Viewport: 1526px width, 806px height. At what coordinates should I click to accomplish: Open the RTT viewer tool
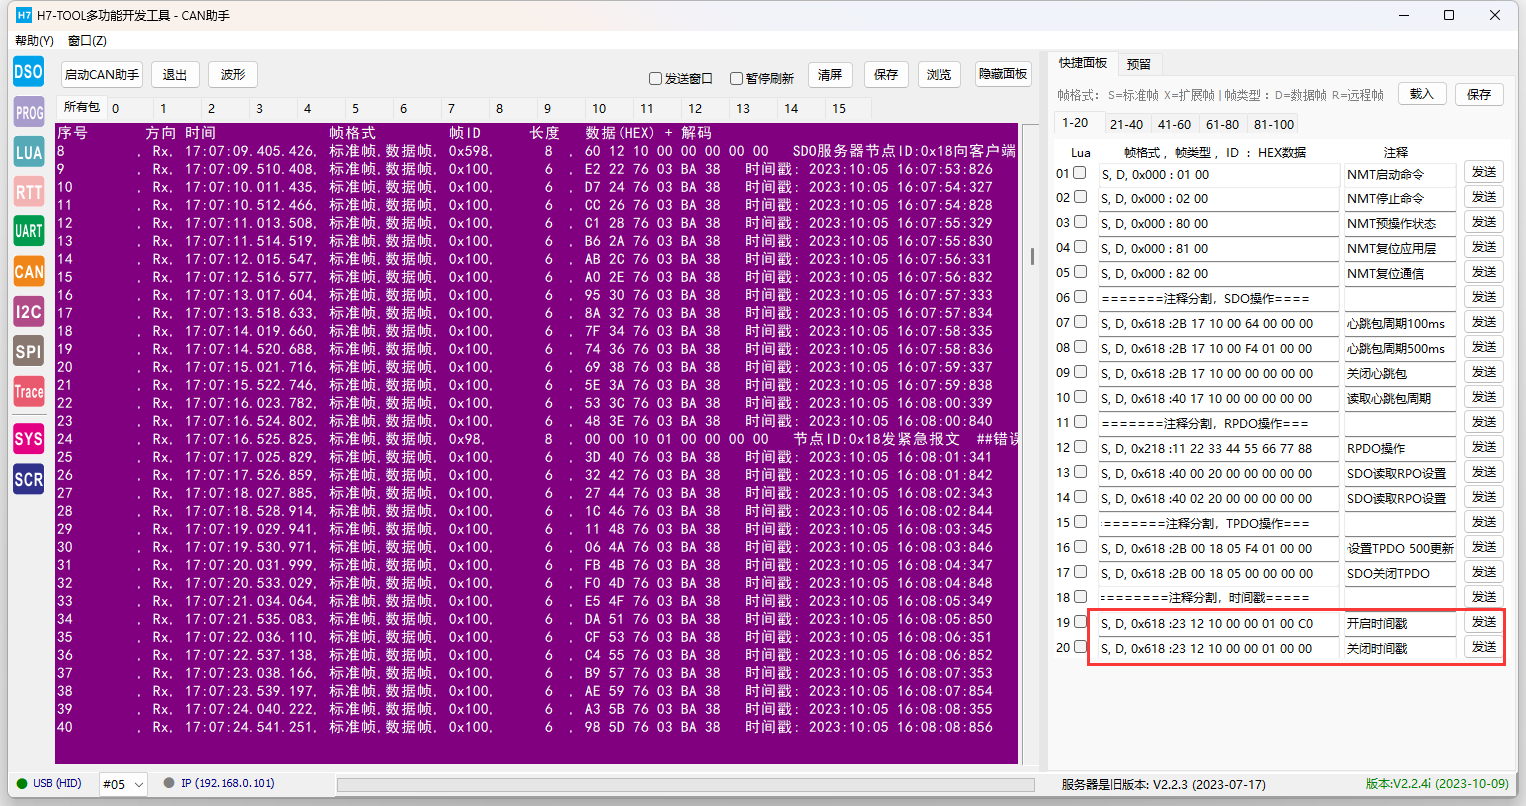(28, 192)
